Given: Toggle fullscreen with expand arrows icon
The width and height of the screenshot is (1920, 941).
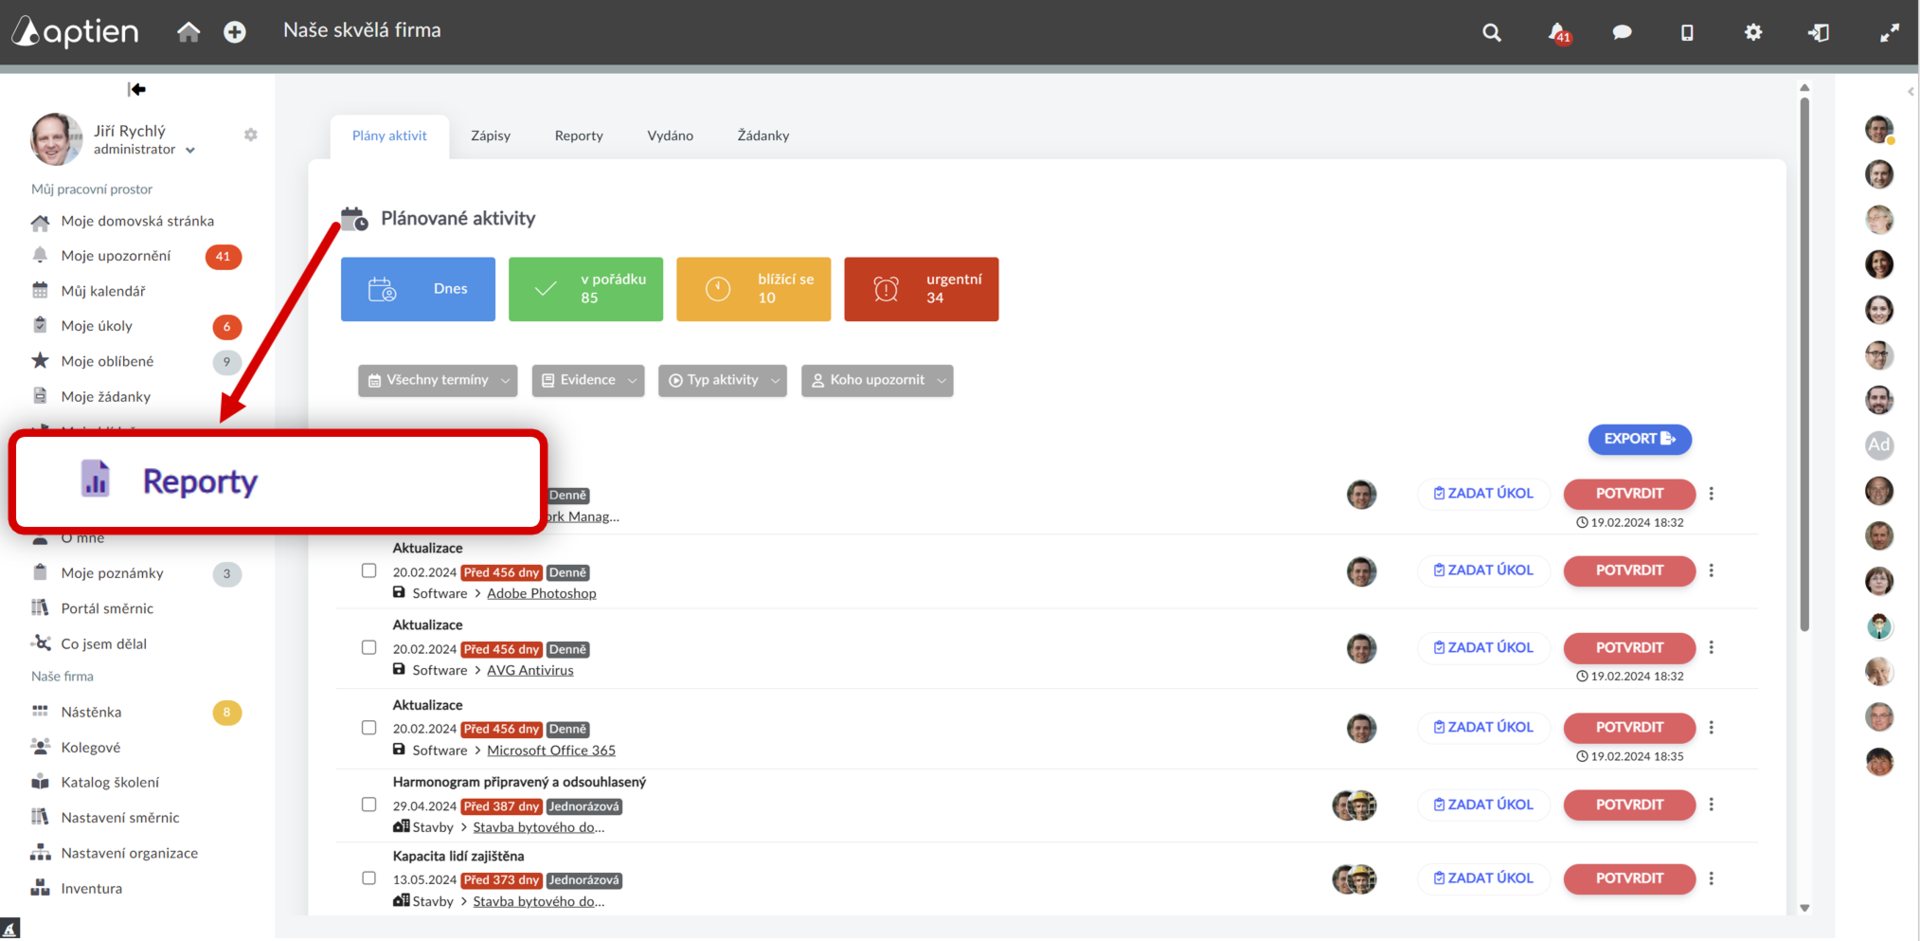Looking at the screenshot, I should 1889,32.
